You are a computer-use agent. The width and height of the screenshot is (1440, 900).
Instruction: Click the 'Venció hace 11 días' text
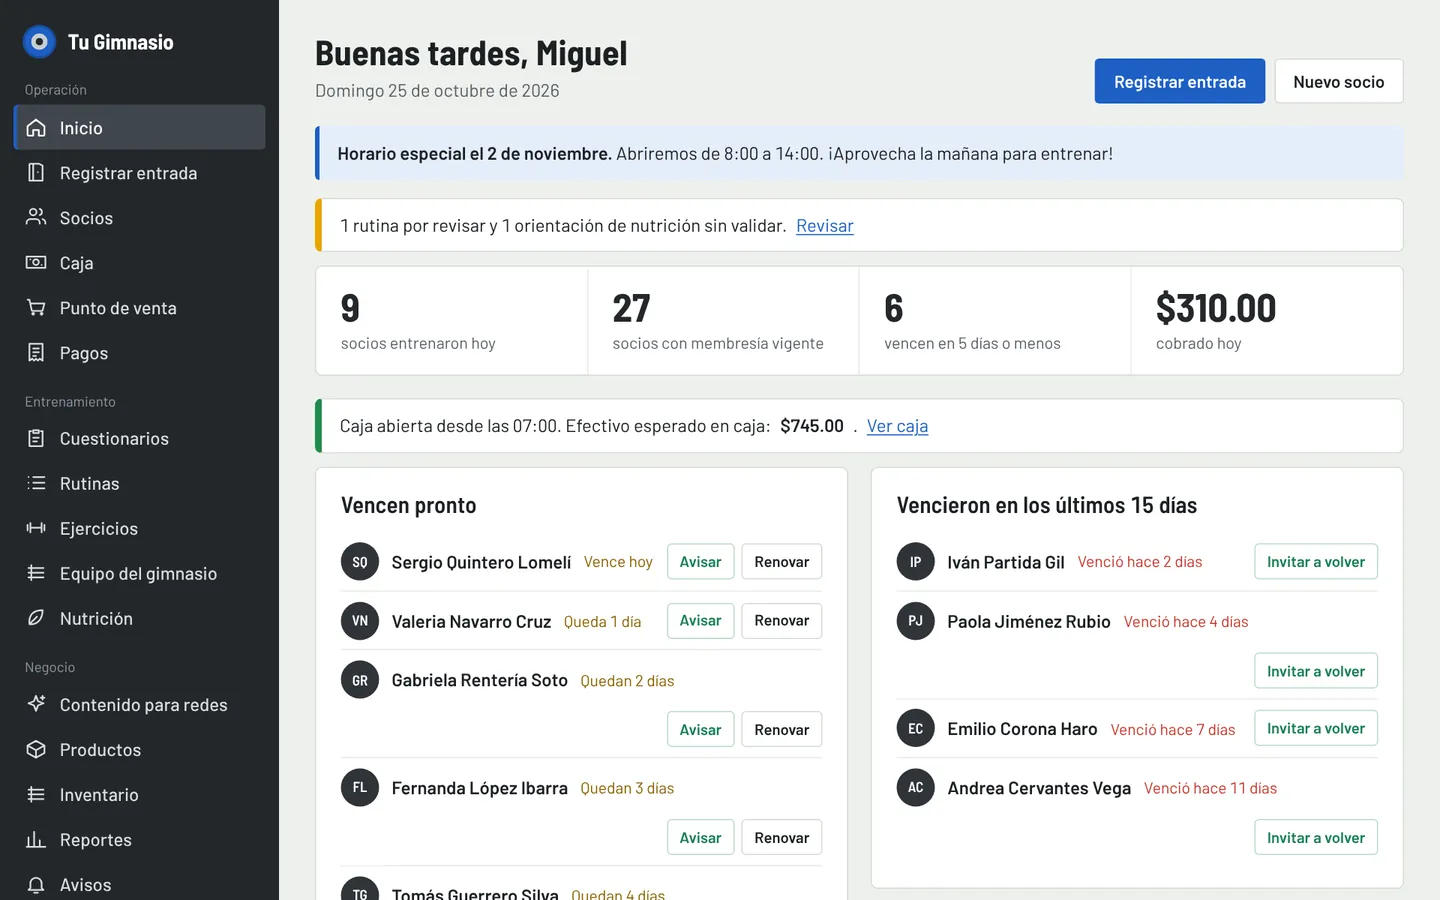point(1210,789)
